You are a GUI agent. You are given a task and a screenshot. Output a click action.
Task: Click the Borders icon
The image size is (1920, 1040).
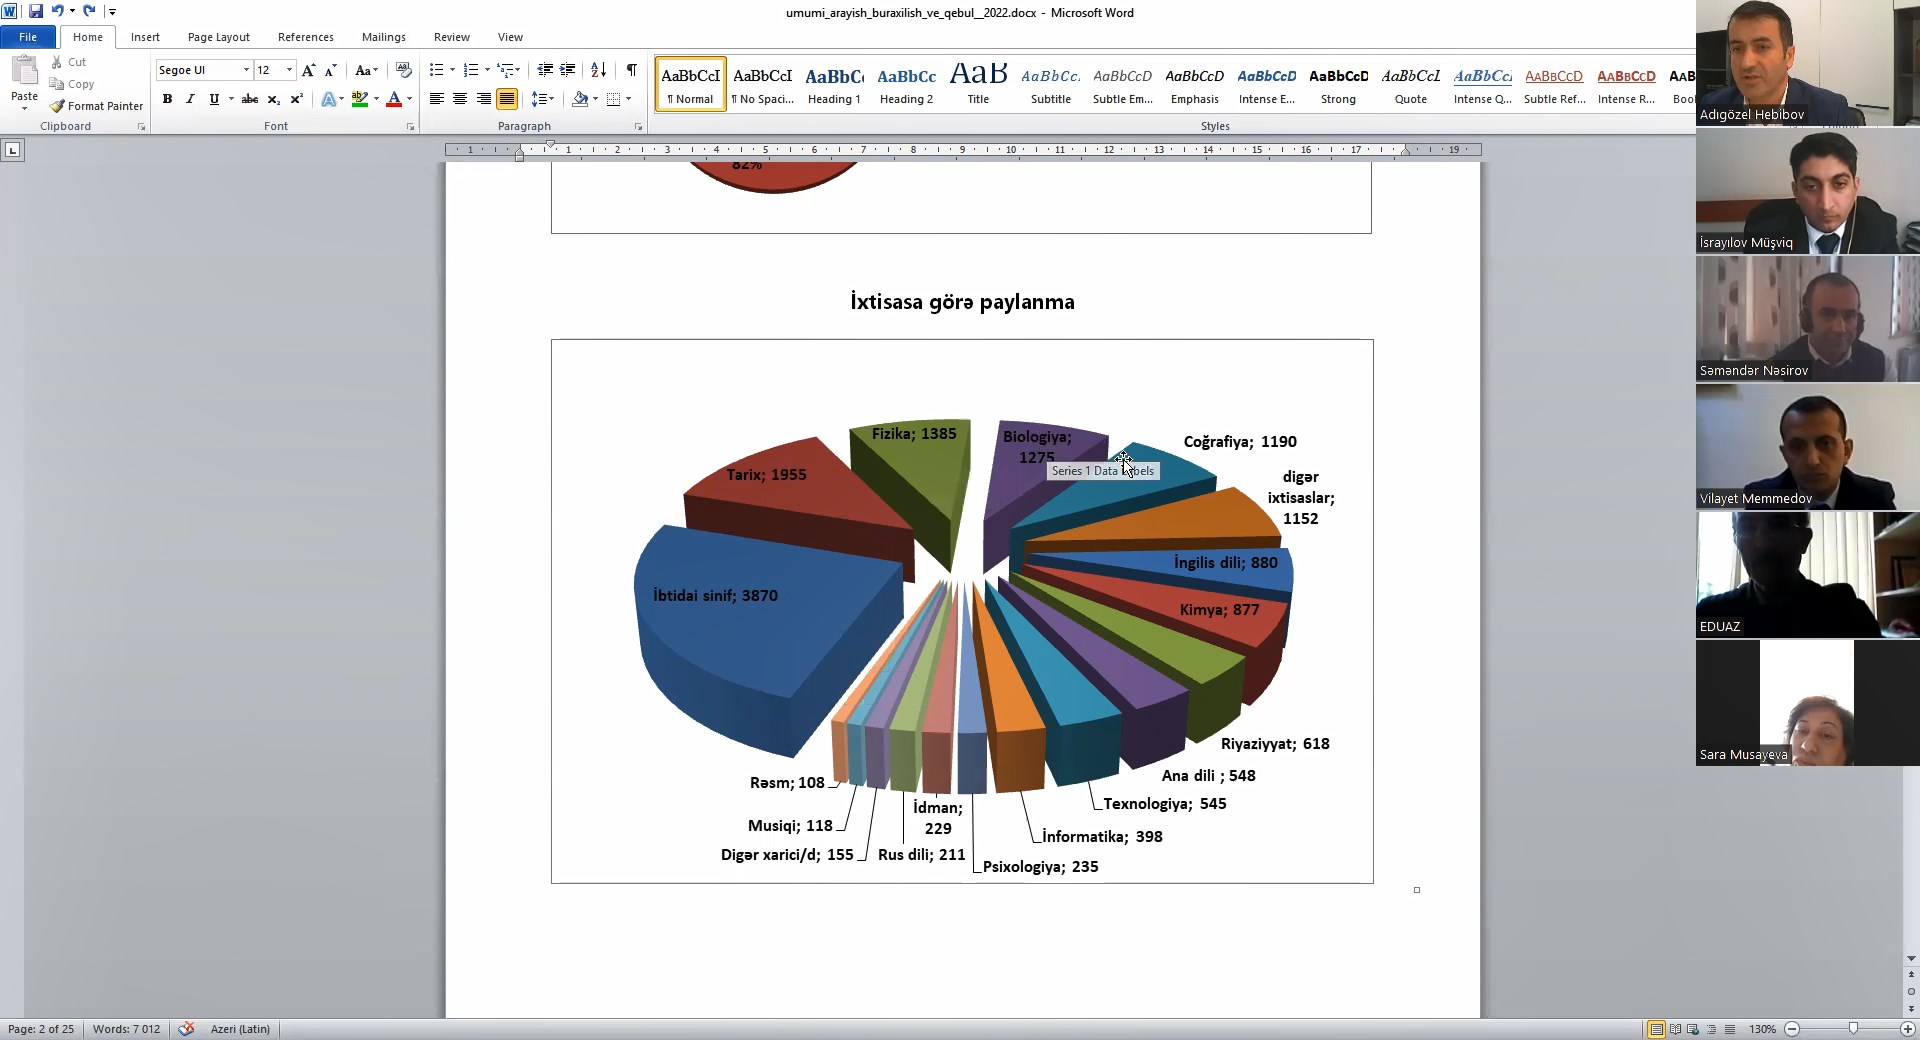(614, 99)
